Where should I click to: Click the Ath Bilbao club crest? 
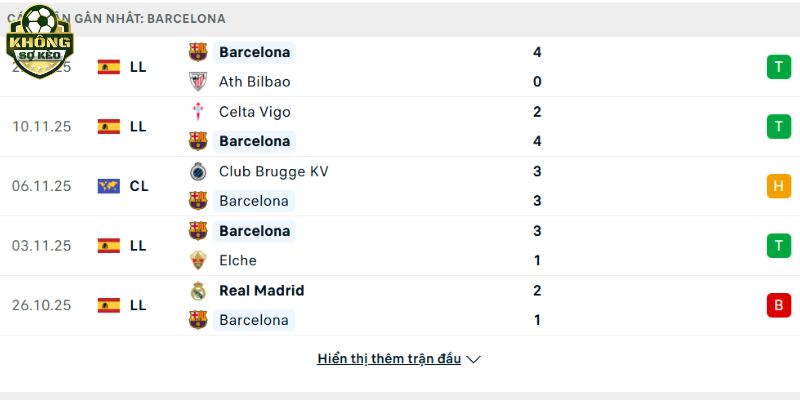pos(198,82)
